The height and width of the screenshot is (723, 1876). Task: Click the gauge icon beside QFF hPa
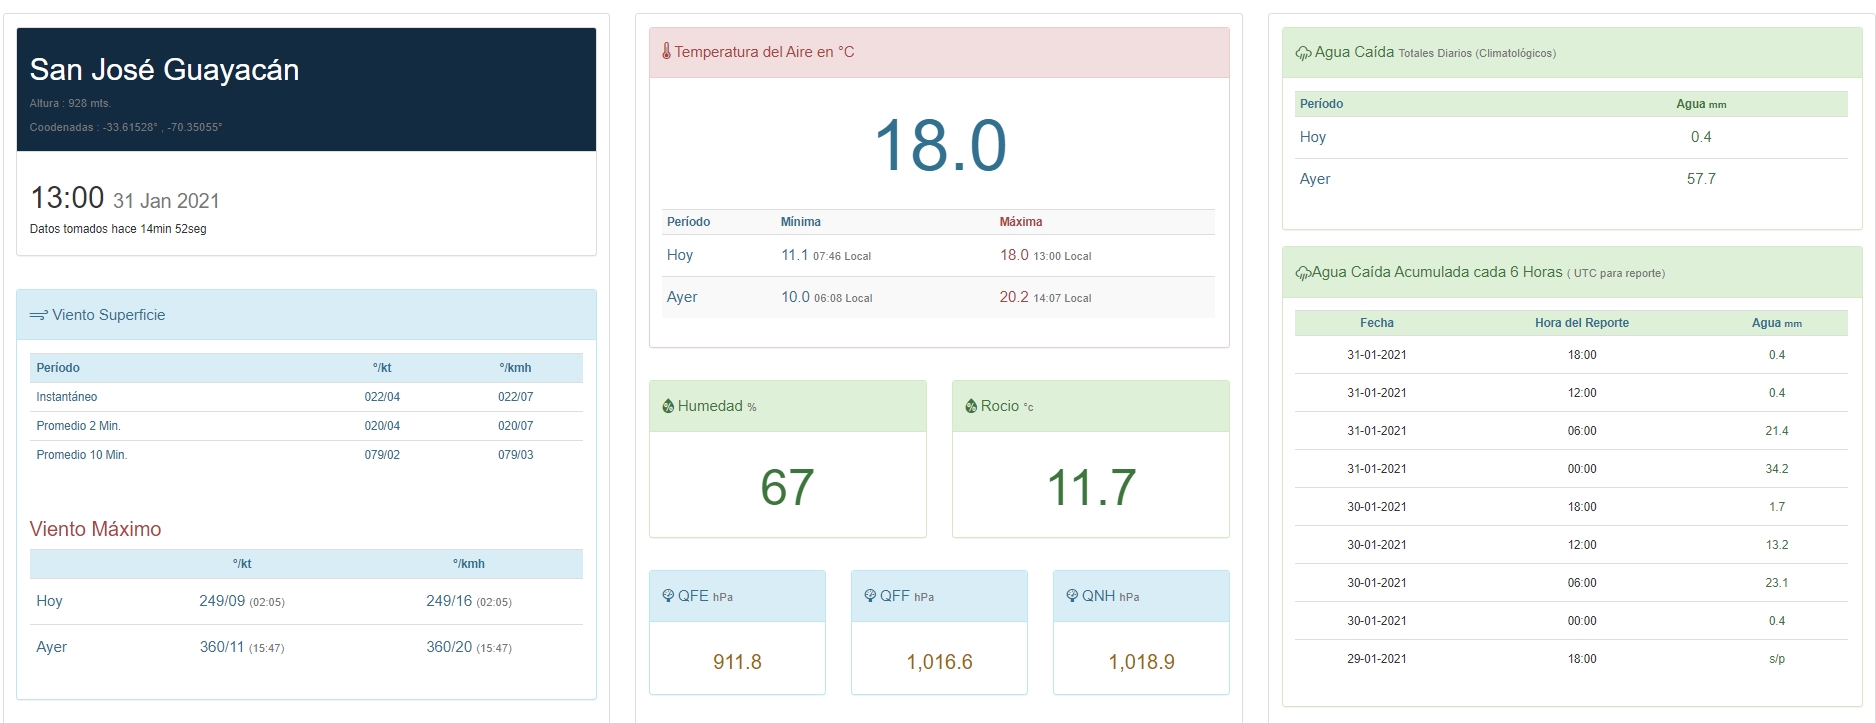click(x=870, y=596)
